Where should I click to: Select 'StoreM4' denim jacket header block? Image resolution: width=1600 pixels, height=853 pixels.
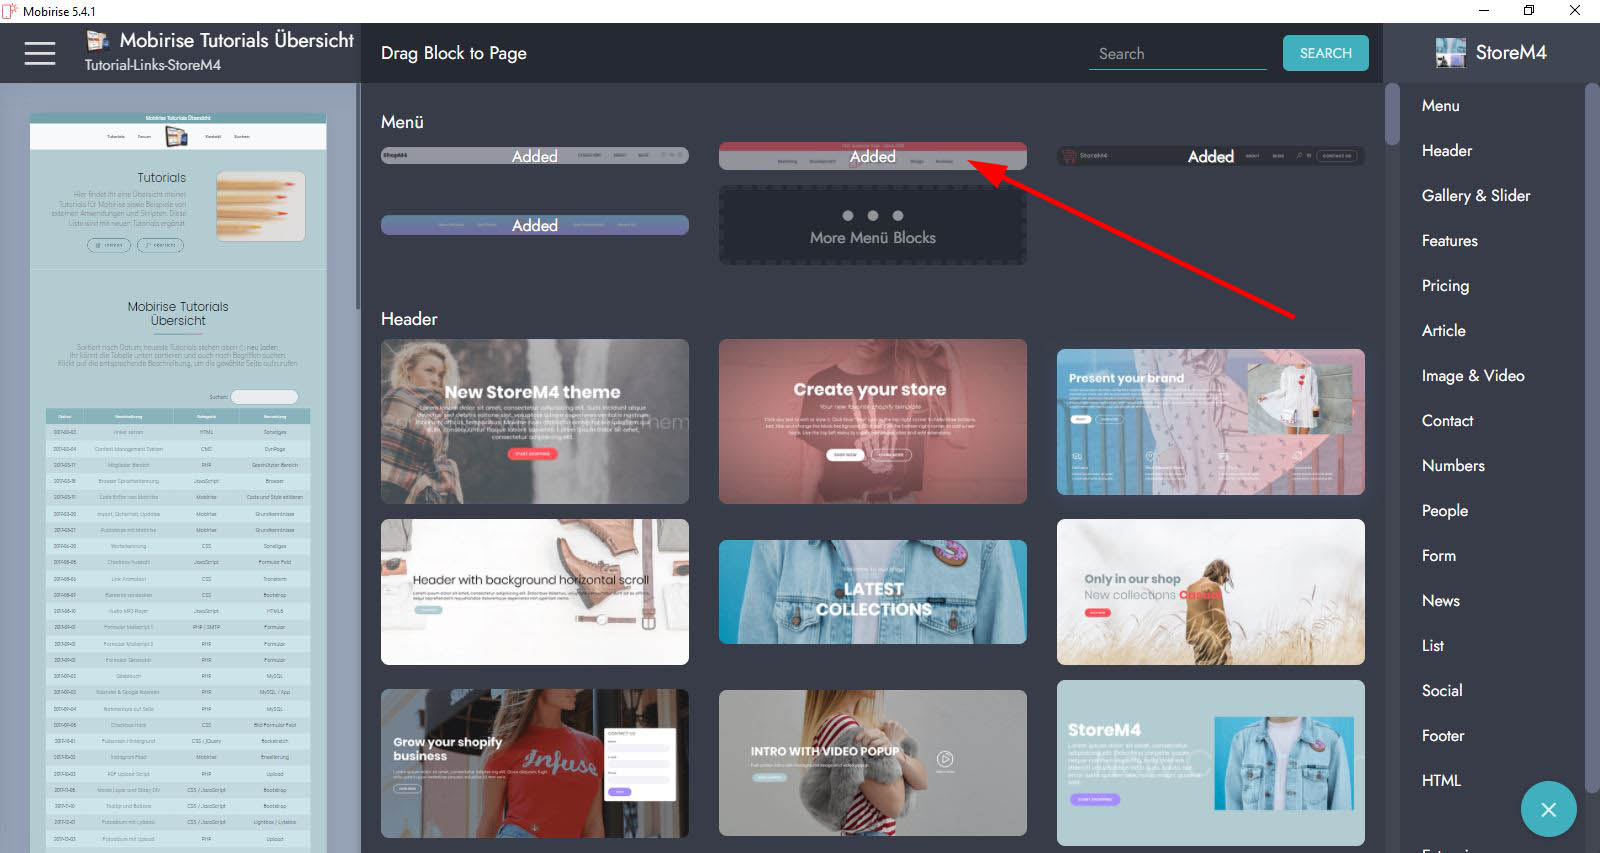(1210, 763)
